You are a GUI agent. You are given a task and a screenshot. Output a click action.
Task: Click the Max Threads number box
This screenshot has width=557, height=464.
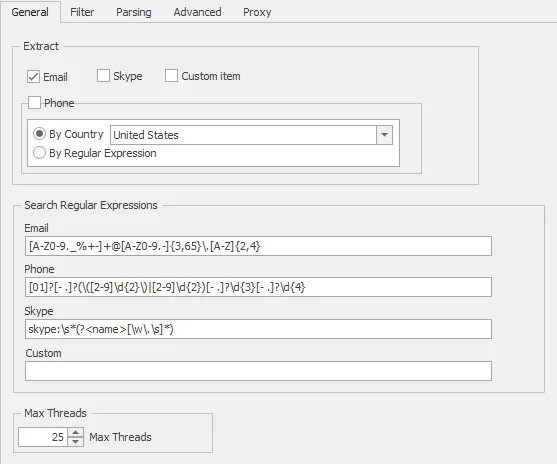point(43,437)
